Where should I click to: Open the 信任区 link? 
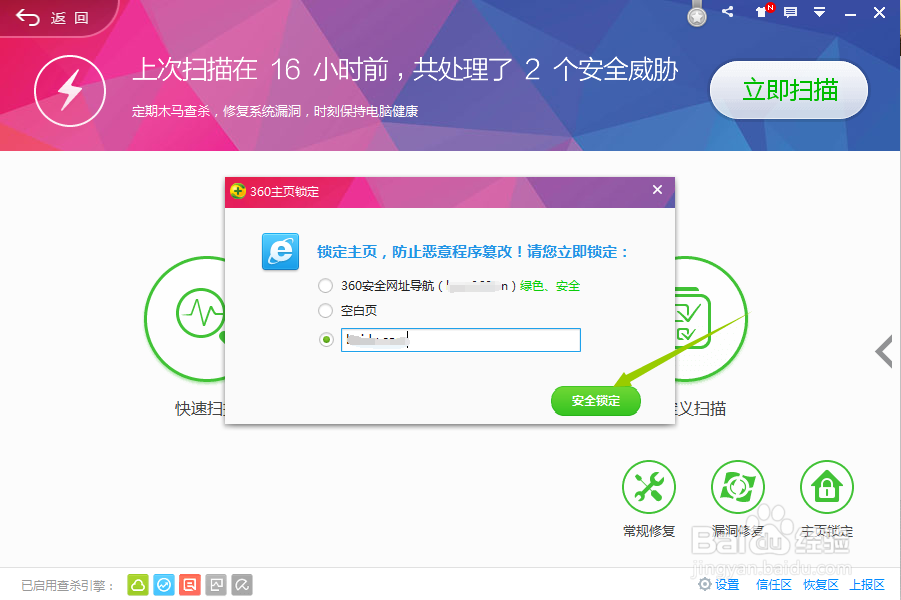click(x=773, y=584)
